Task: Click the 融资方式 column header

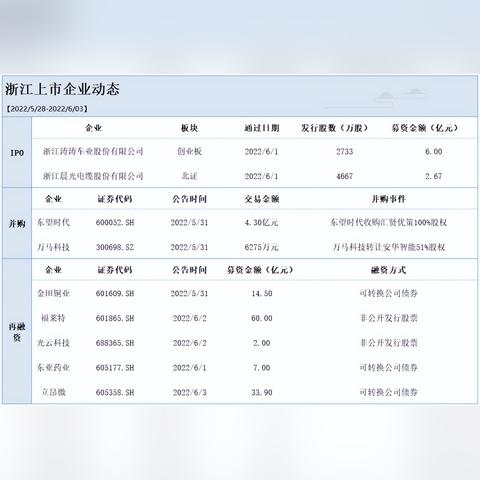Action: pos(388,270)
